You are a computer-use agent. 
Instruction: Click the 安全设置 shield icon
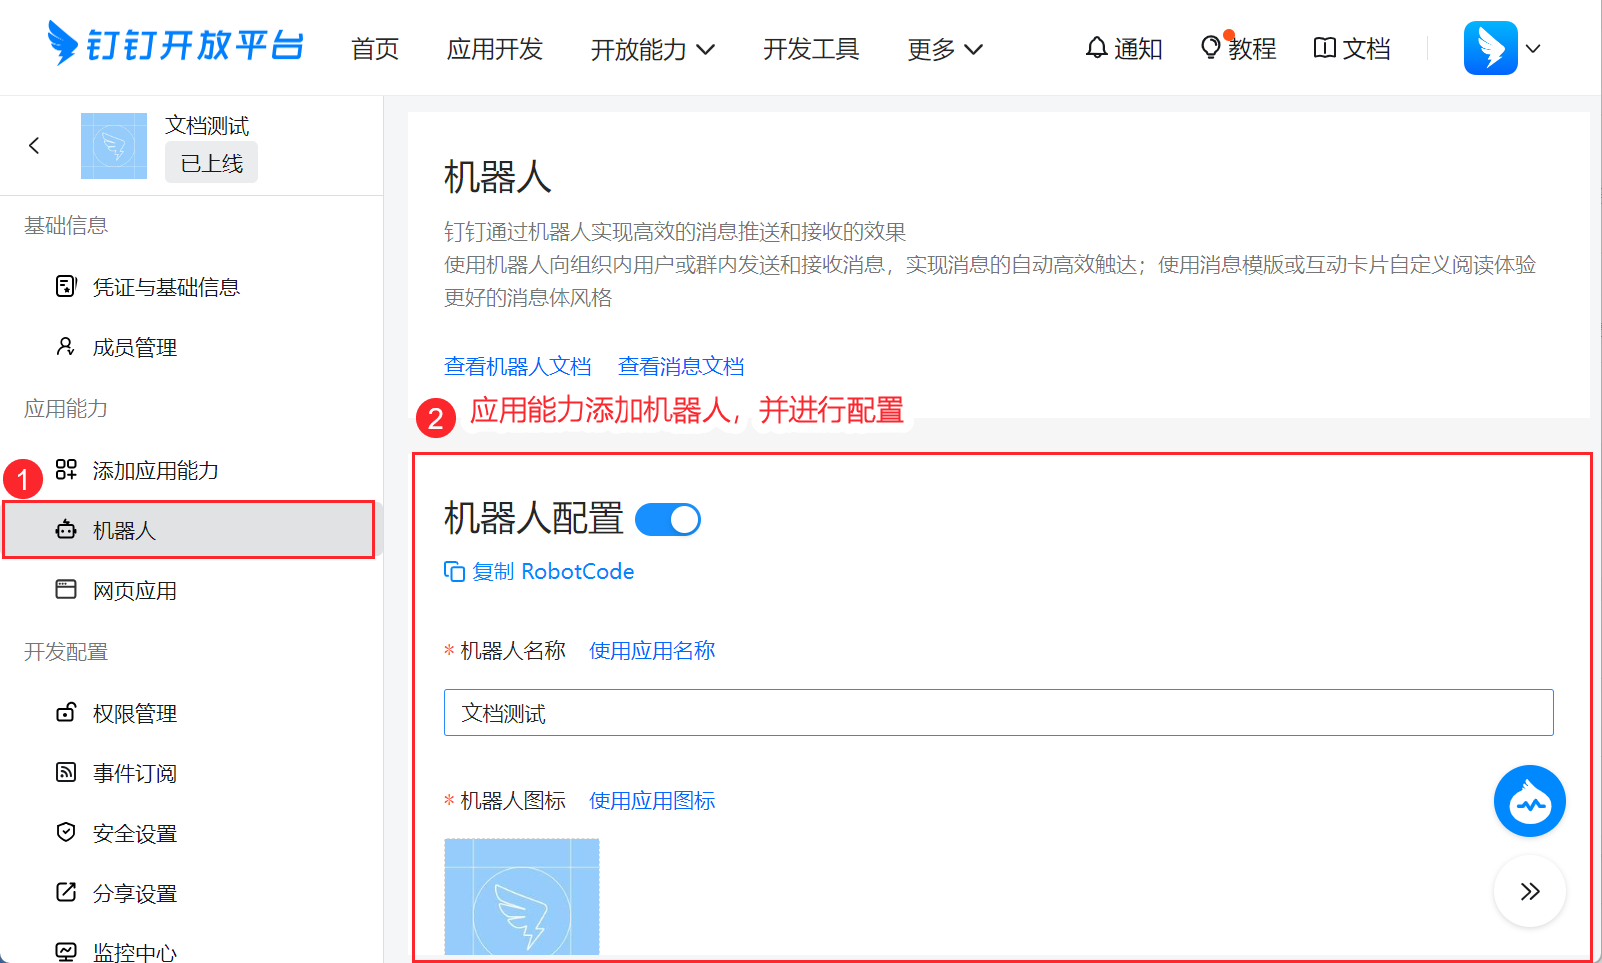[x=66, y=833]
